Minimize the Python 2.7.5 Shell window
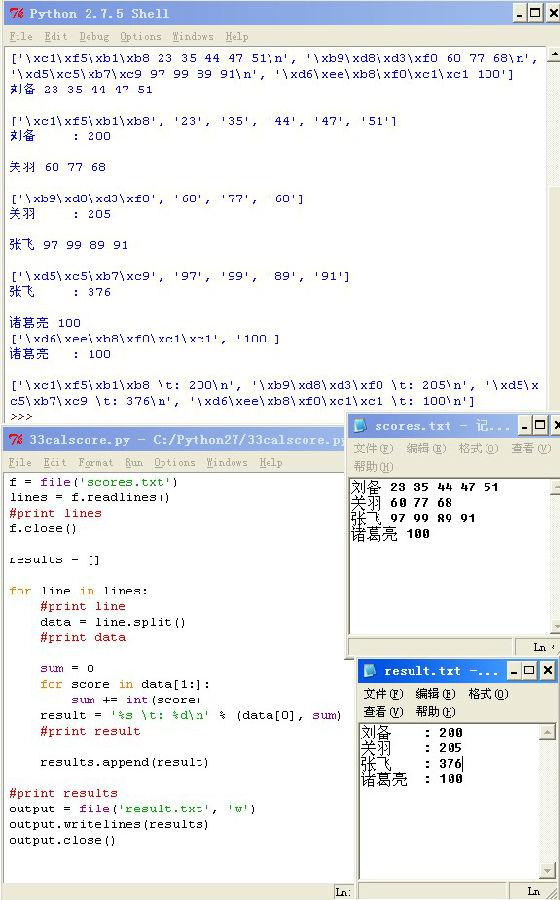This screenshot has height=900, width=560. (x=520, y=13)
